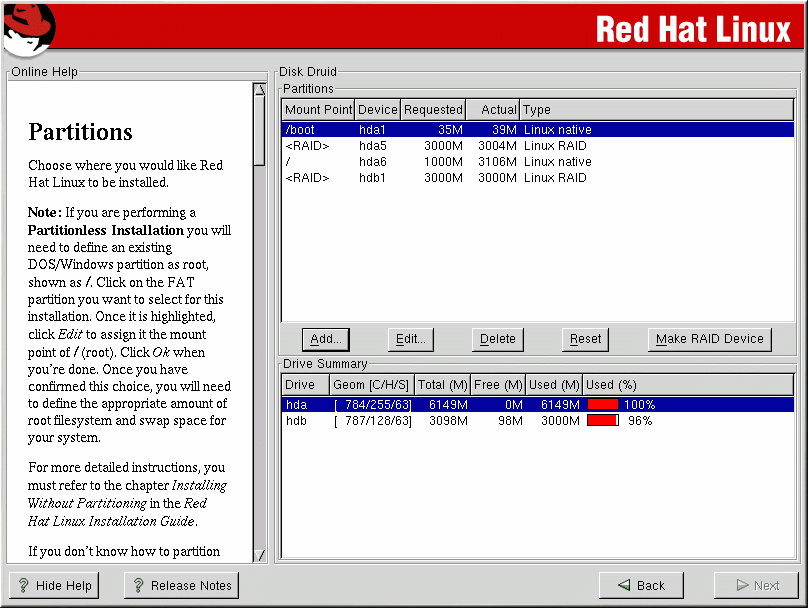Viewport: 808px width, 608px height.
Task: Click the hda 100% usage bar
Action: click(x=602, y=405)
